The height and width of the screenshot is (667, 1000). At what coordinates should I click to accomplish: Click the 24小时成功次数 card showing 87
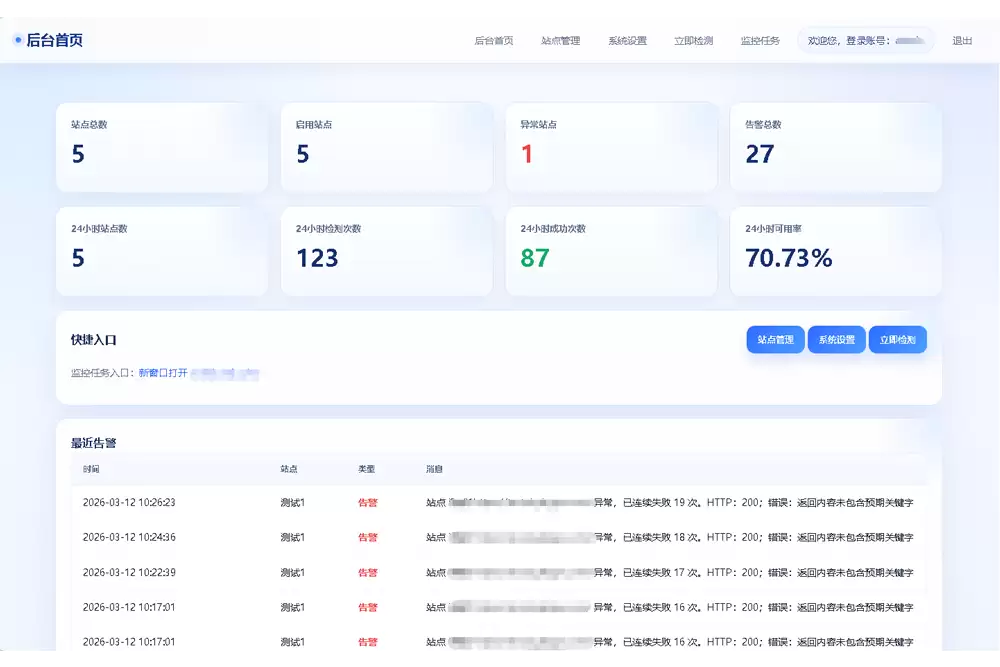tap(611, 251)
